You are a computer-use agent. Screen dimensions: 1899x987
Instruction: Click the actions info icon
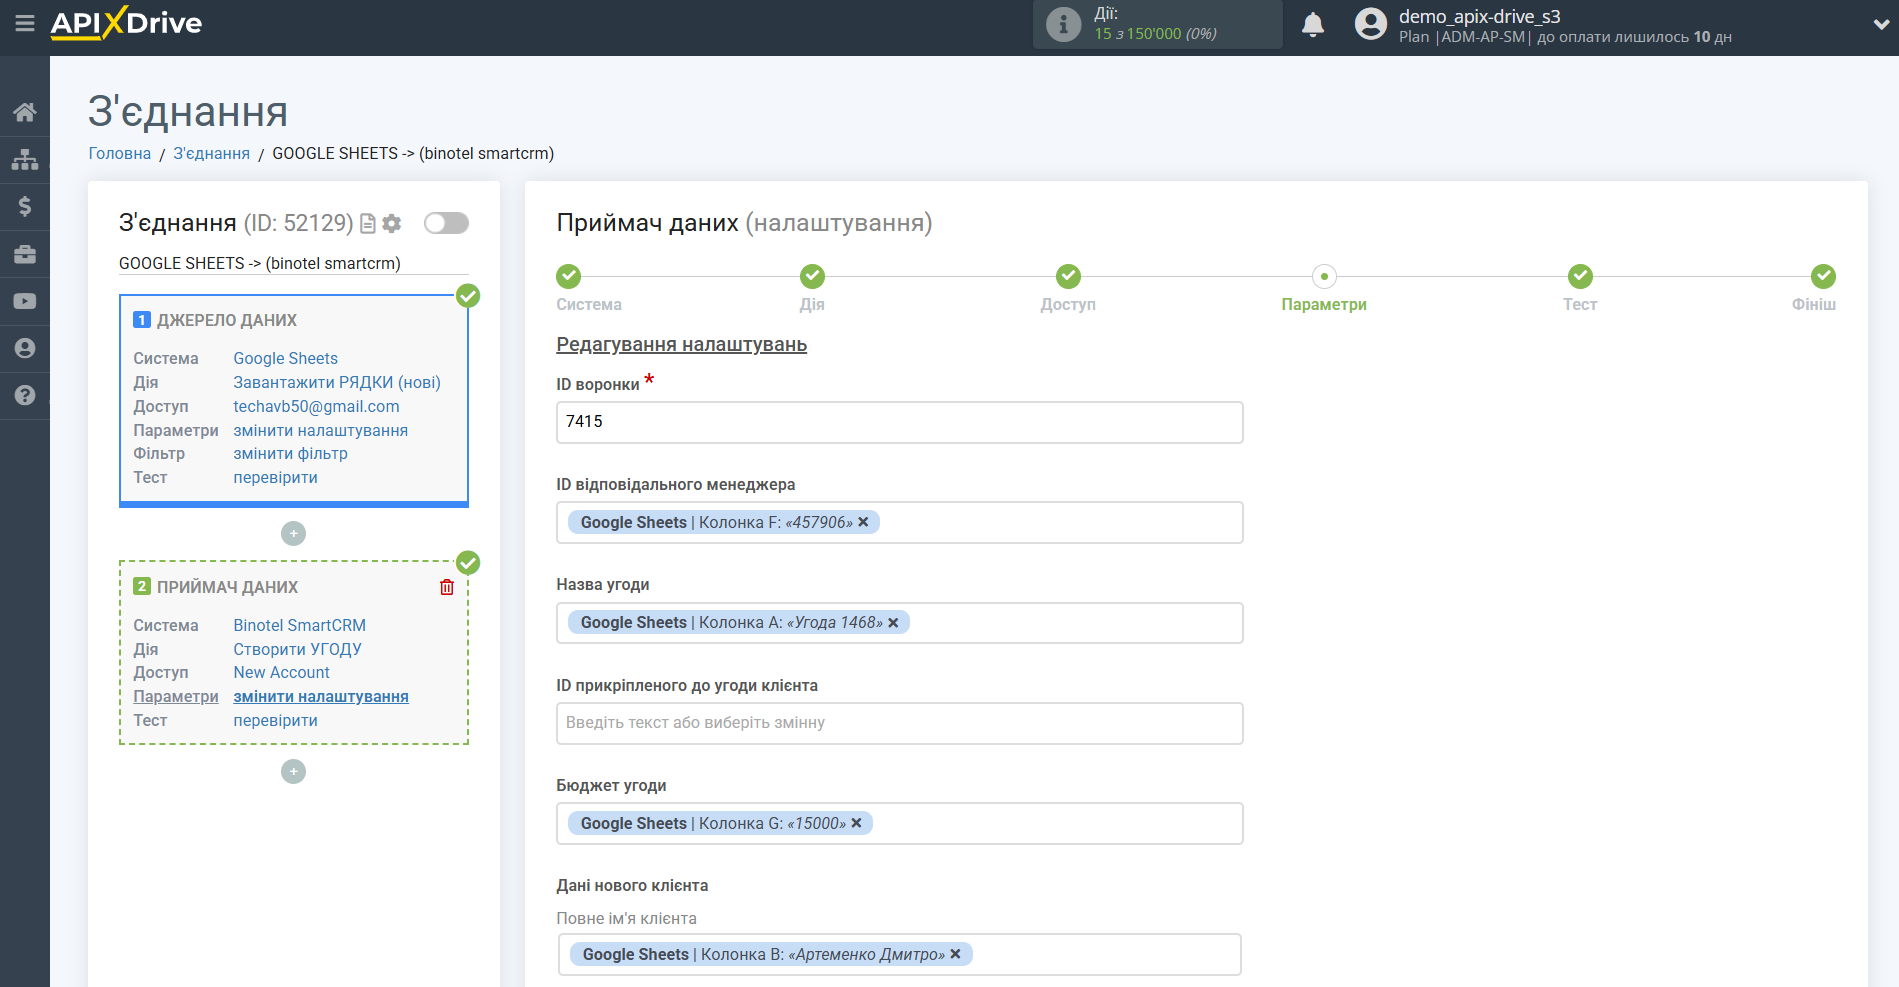(x=1063, y=24)
